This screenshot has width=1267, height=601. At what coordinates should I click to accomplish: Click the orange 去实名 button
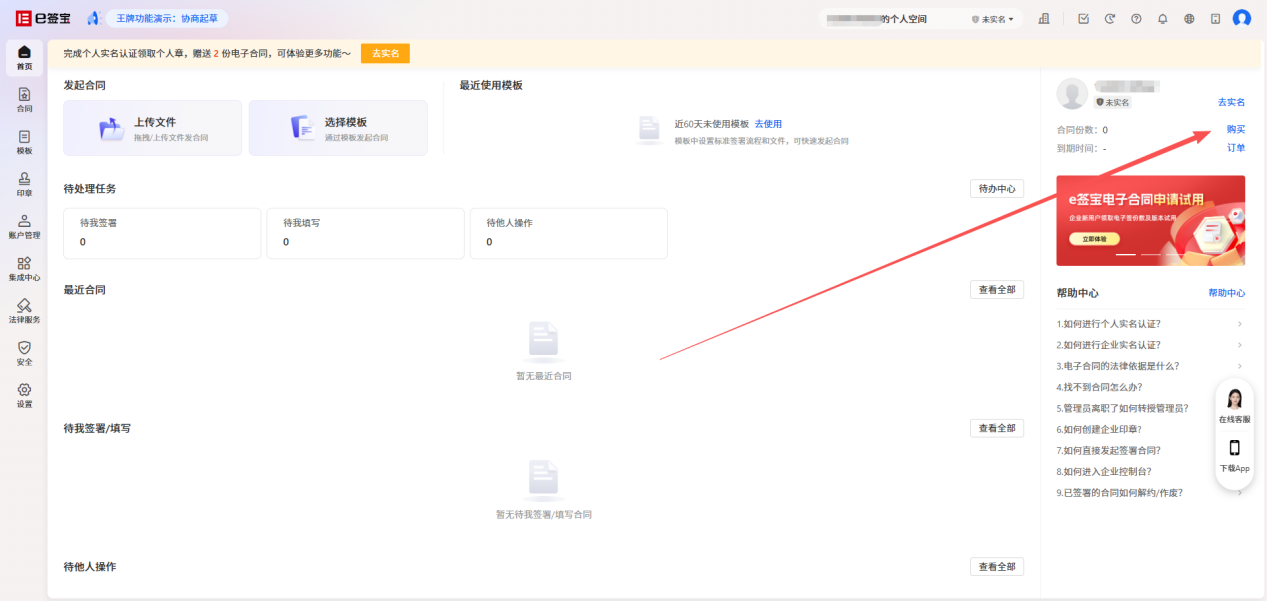[385, 54]
